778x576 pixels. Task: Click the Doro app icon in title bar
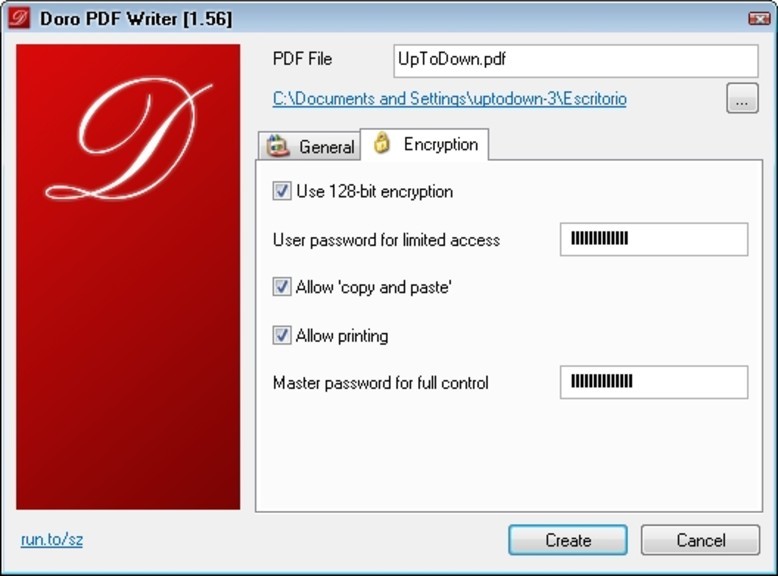point(19,18)
